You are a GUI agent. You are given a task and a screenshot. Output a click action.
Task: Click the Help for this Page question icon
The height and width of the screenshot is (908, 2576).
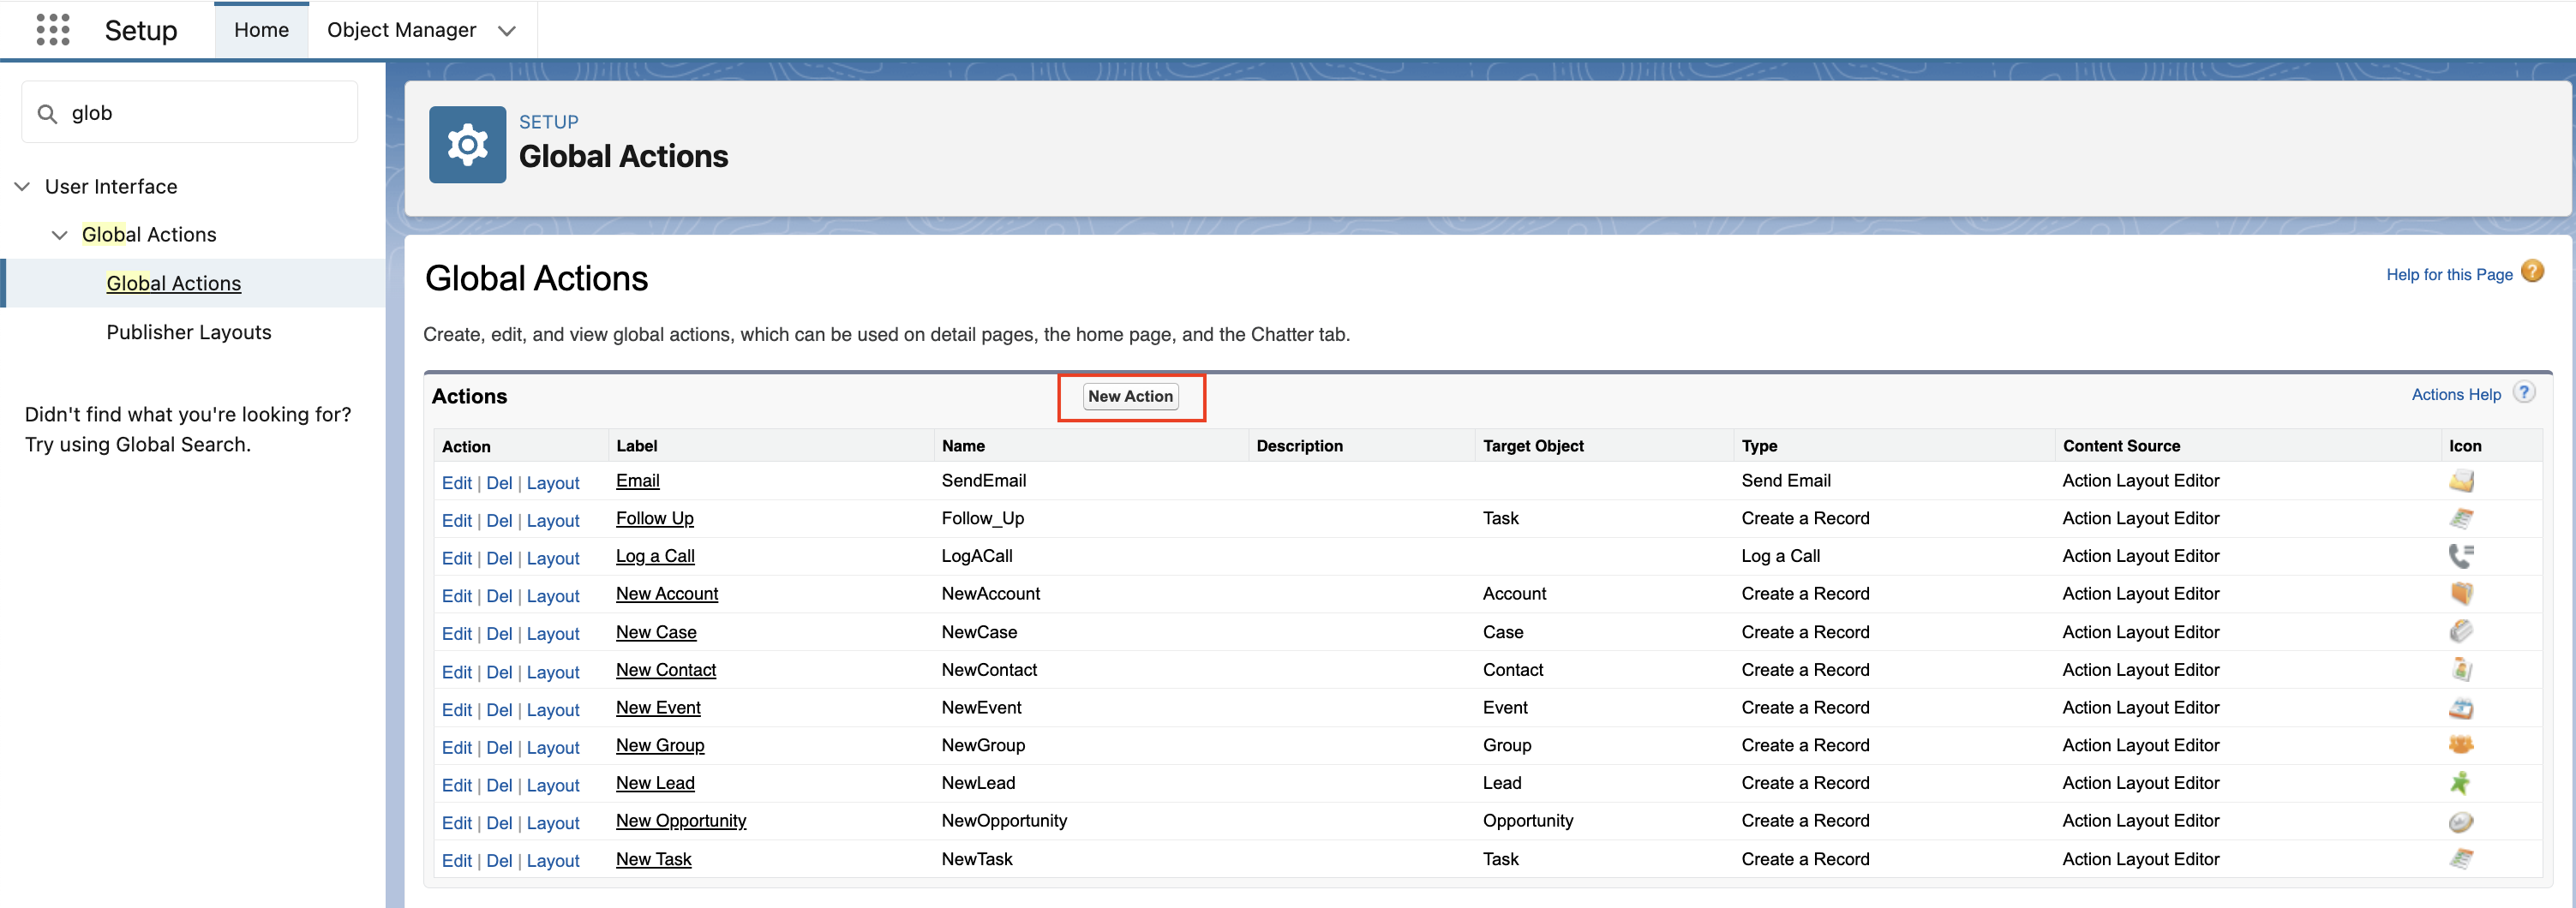tap(2532, 272)
